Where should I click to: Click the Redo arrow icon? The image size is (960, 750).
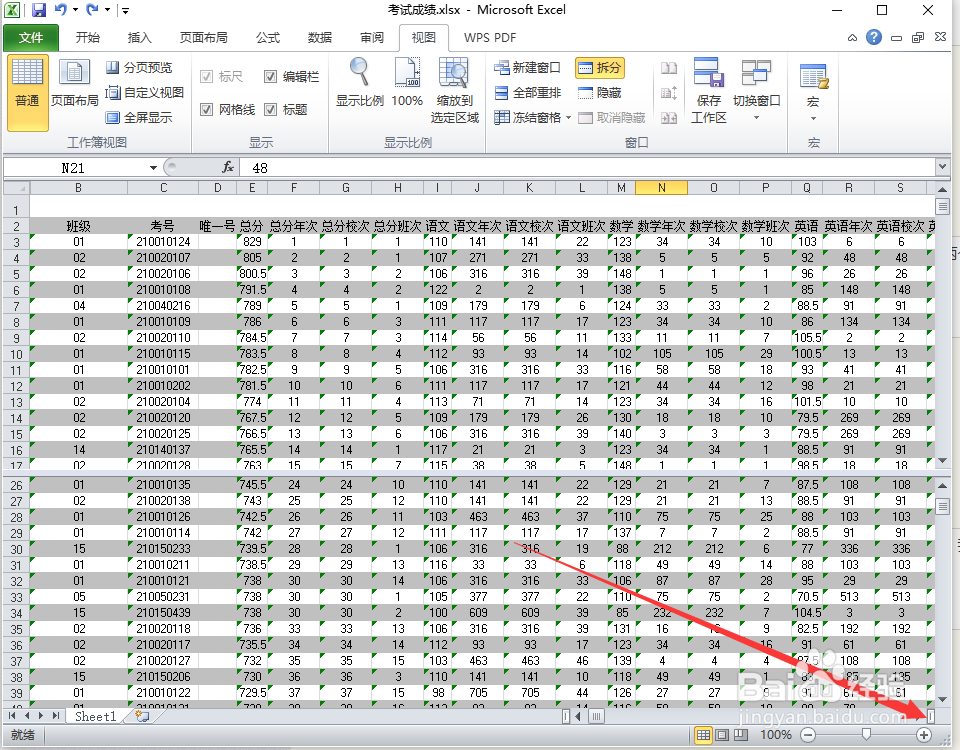[x=92, y=9]
